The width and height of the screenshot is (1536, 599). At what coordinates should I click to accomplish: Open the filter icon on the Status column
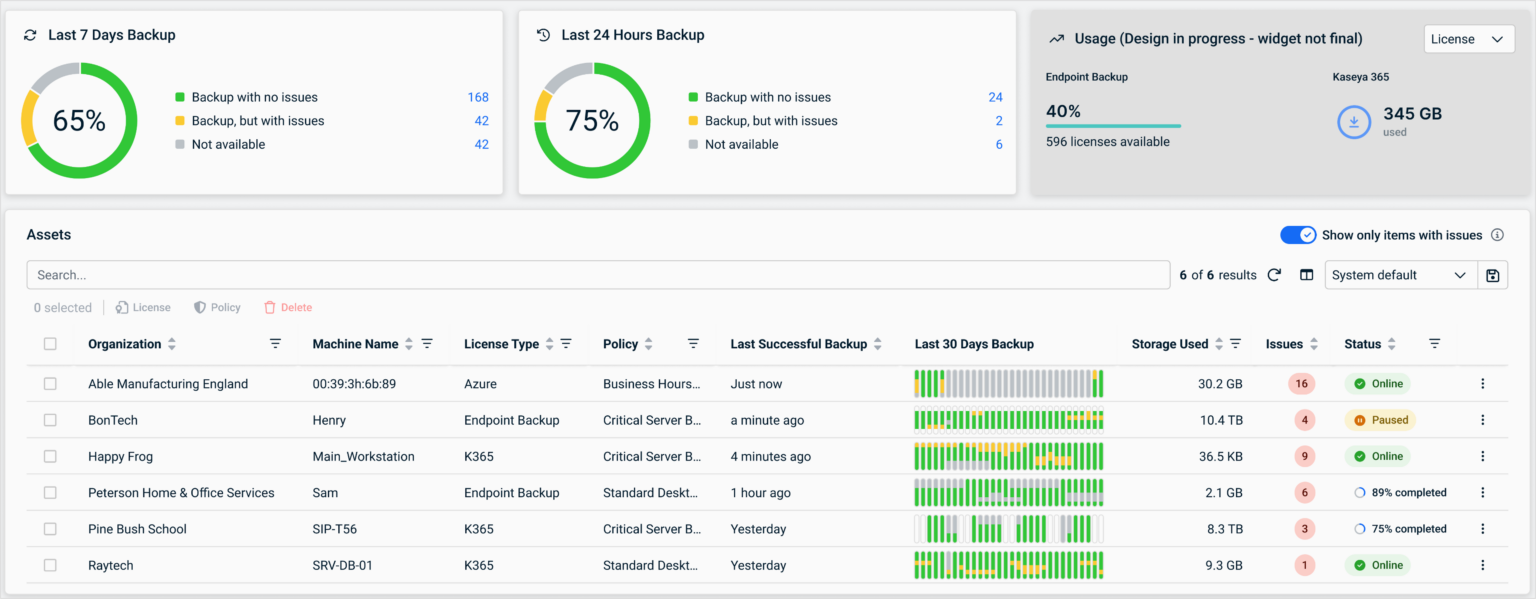(1434, 343)
